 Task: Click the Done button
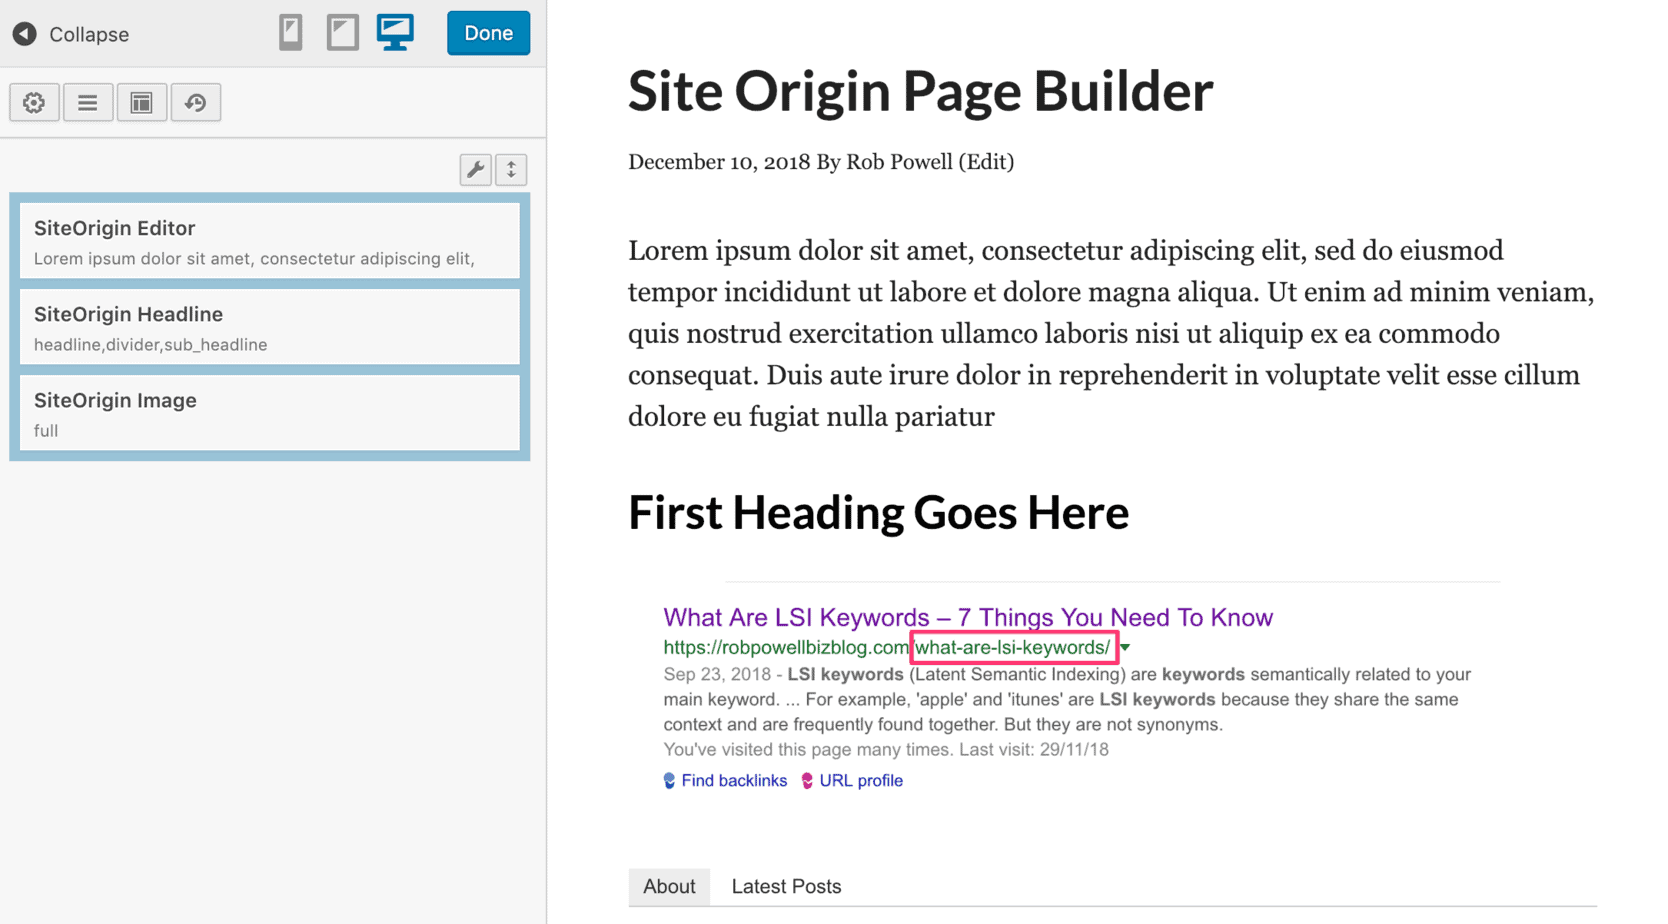488,32
